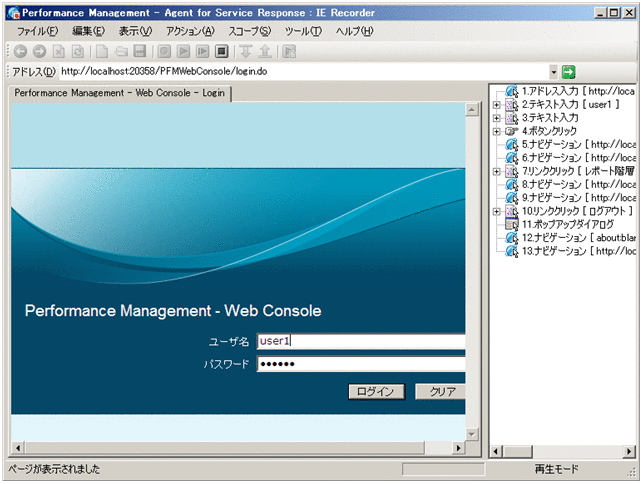Open the ヘルプ(H) menu
644x484 pixels.
coord(354,31)
